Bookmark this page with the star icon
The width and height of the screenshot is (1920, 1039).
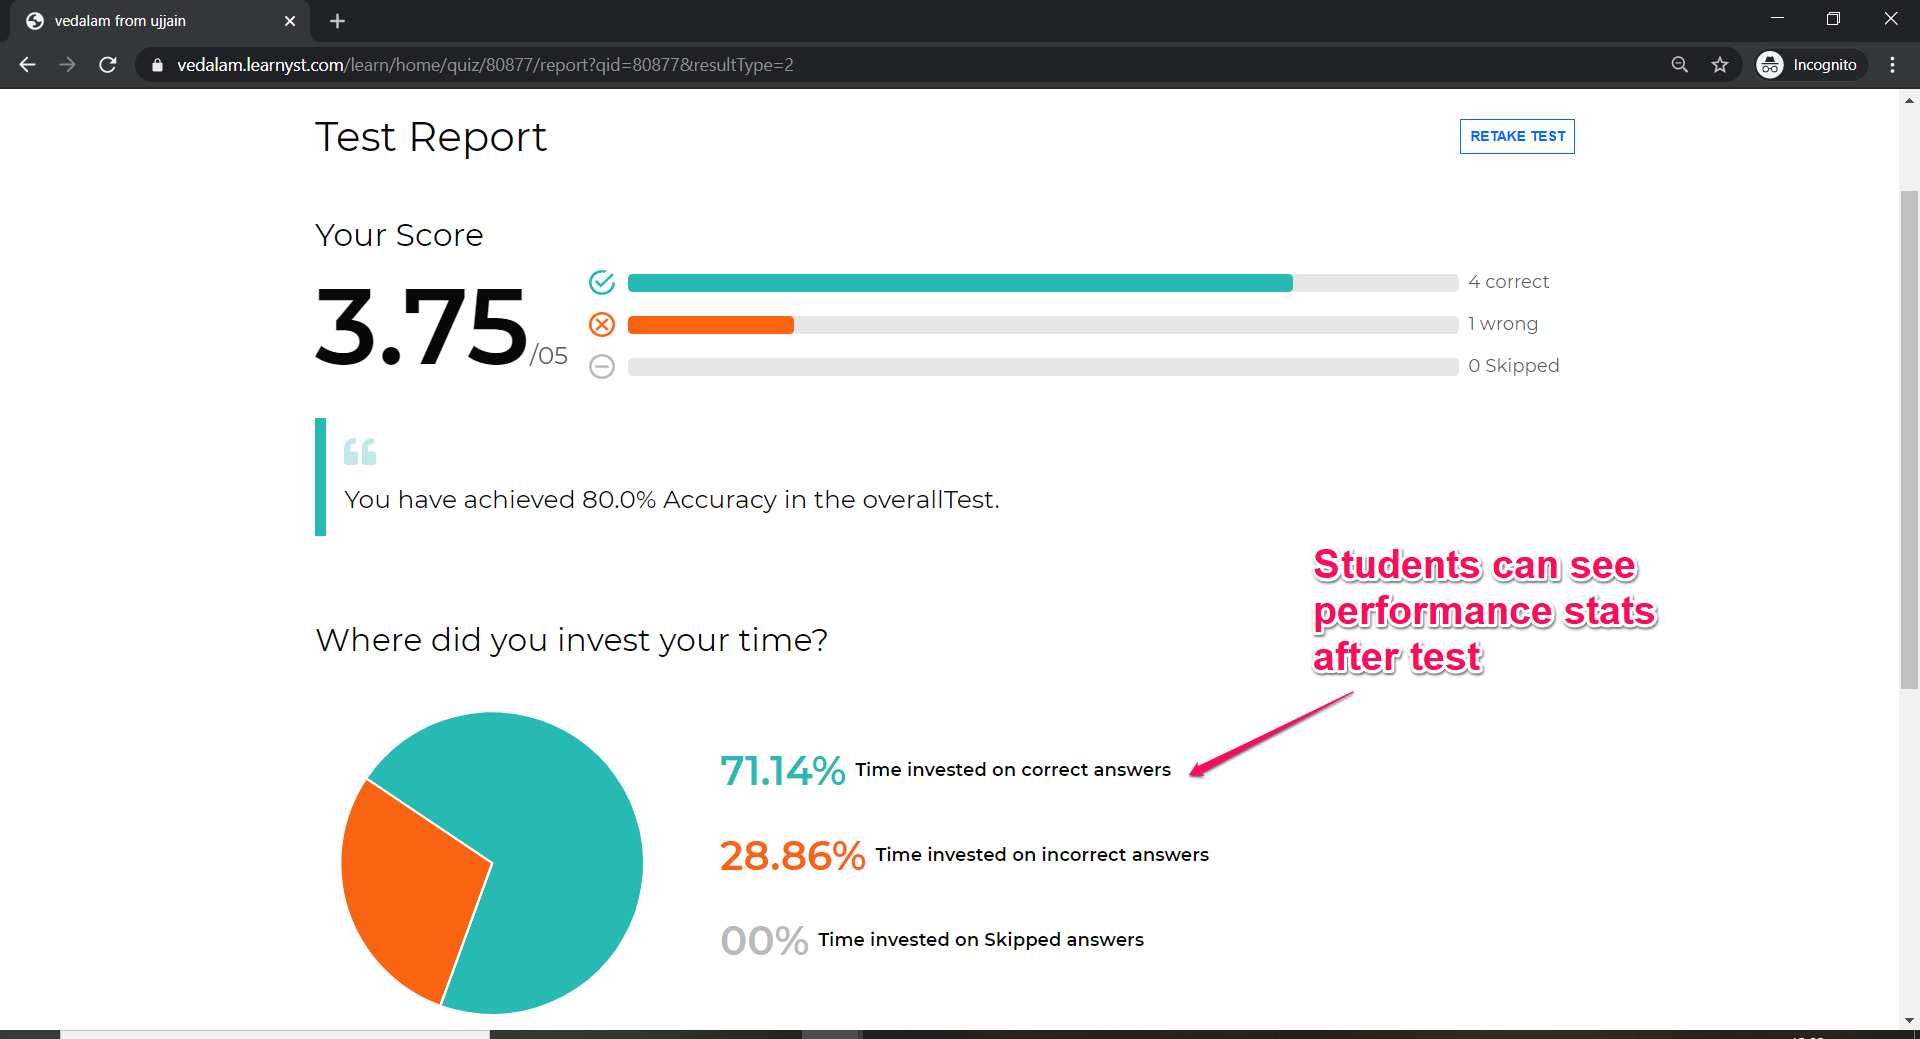coord(1720,65)
